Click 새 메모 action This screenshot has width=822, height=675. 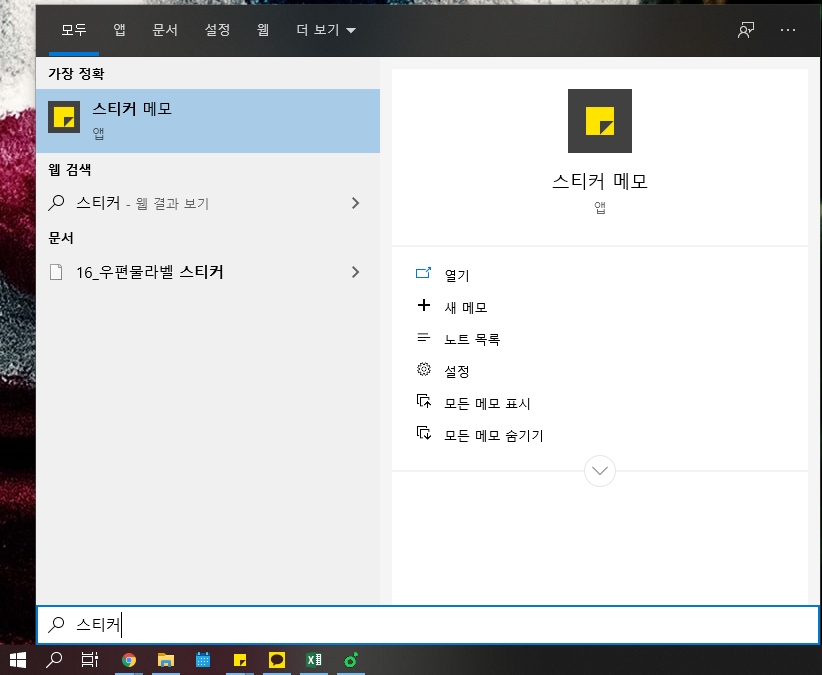pos(466,307)
